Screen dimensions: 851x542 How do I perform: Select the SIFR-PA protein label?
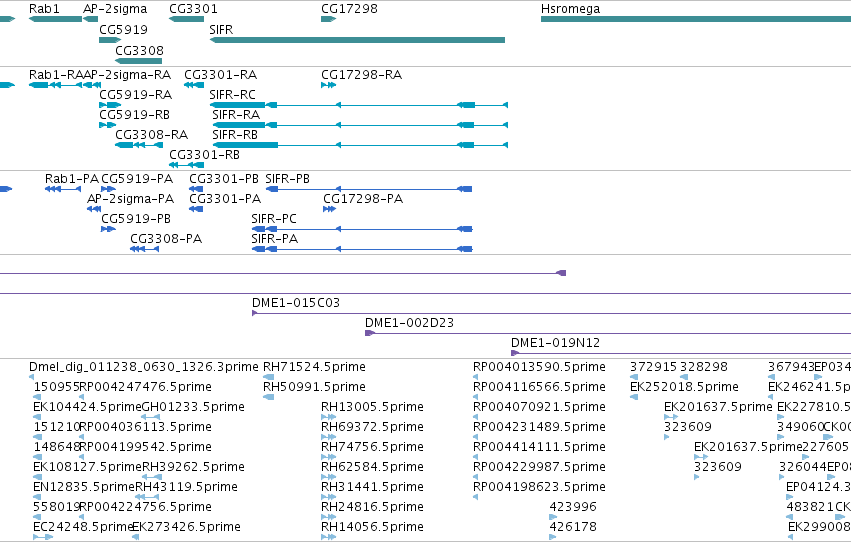point(275,239)
